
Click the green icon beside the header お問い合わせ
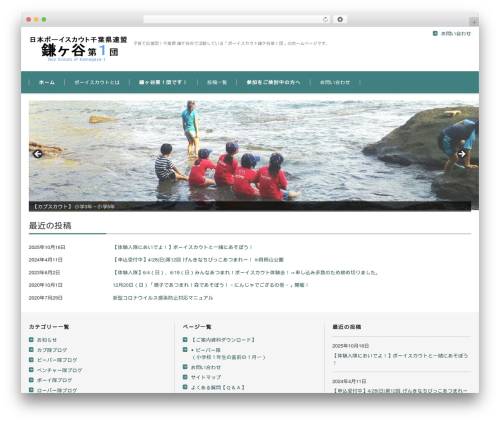[435, 33]
